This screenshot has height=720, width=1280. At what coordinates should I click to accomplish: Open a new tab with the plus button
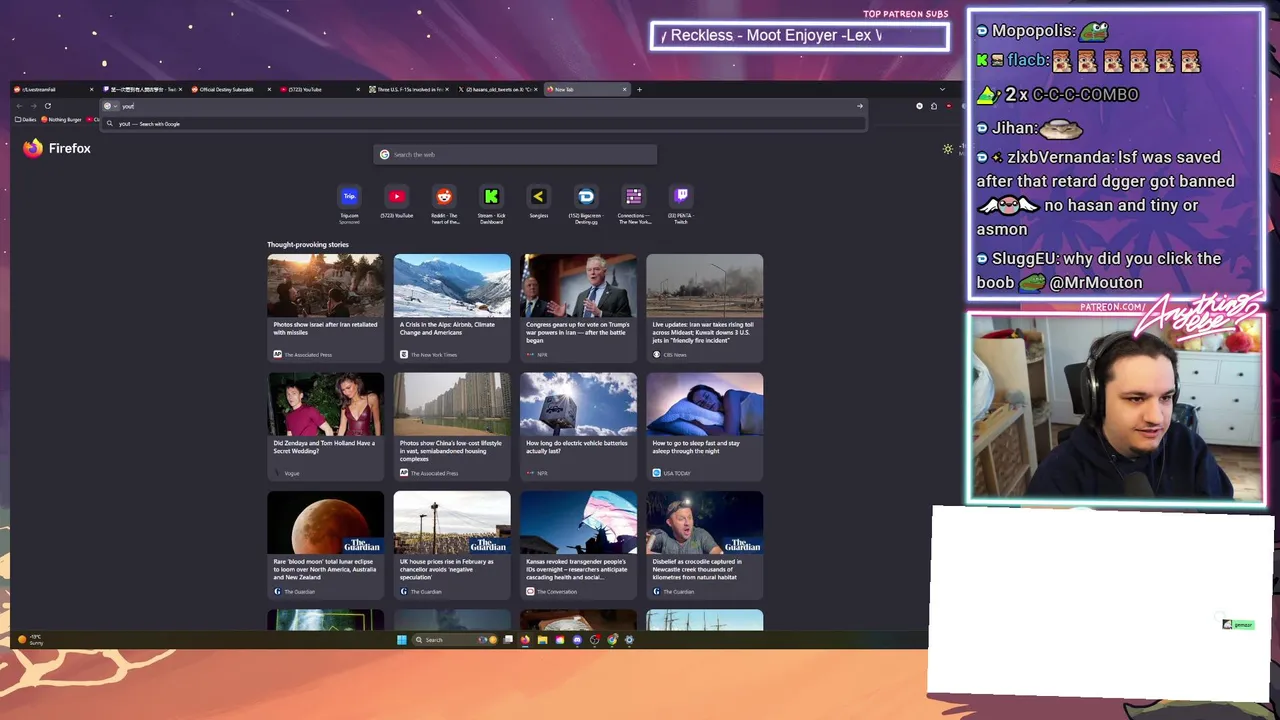point(640,89)
